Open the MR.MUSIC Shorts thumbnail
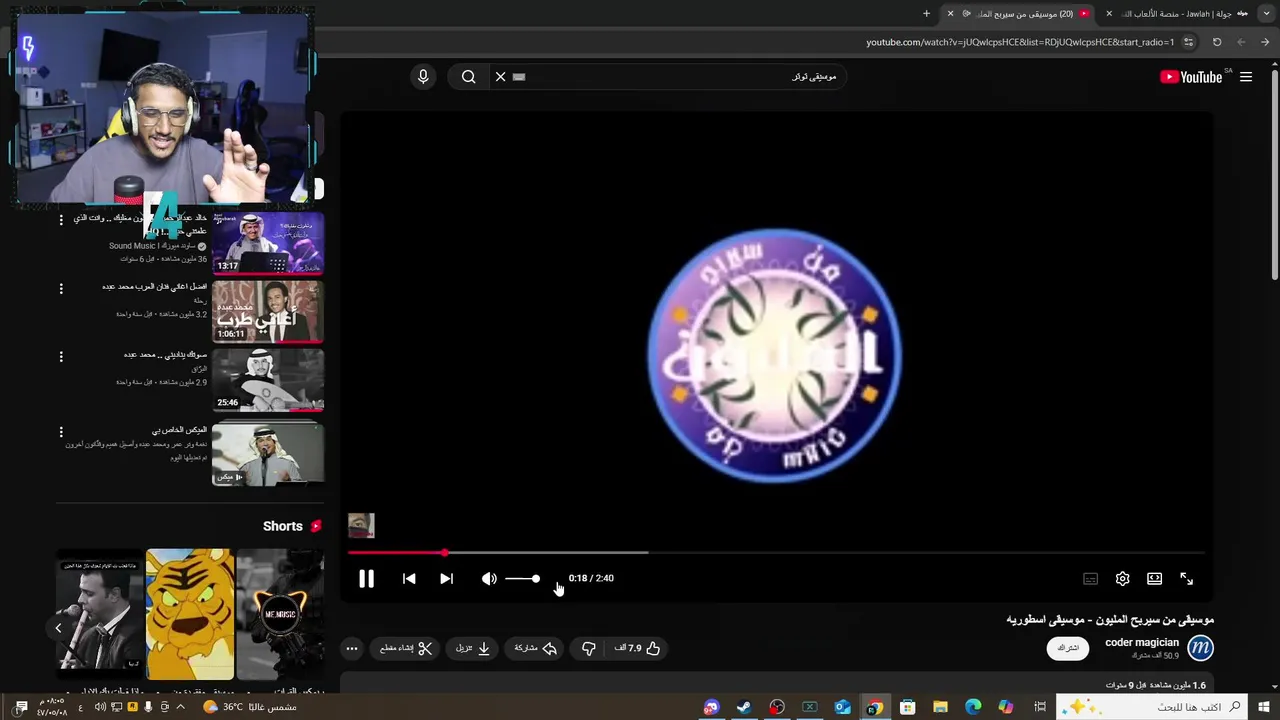The image size is (1280, 720). point(280,614)
